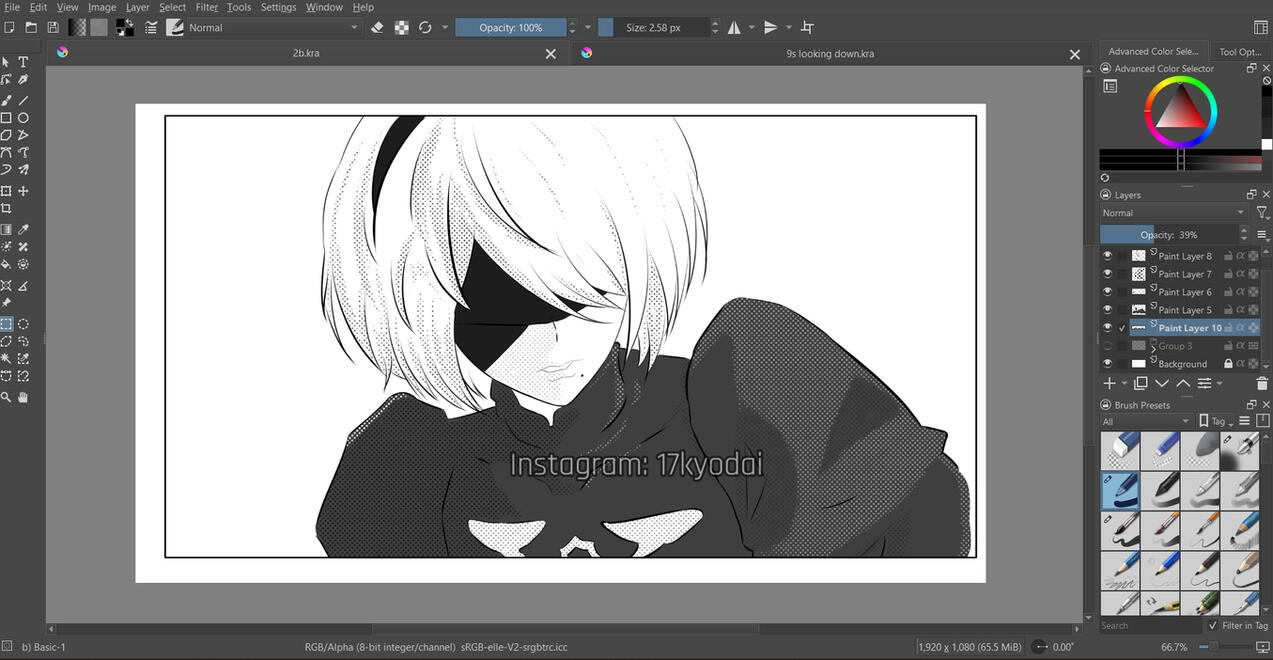Click the Open file icon
The height and width of the screenshot is (660, 1273).
pos(31,28)
